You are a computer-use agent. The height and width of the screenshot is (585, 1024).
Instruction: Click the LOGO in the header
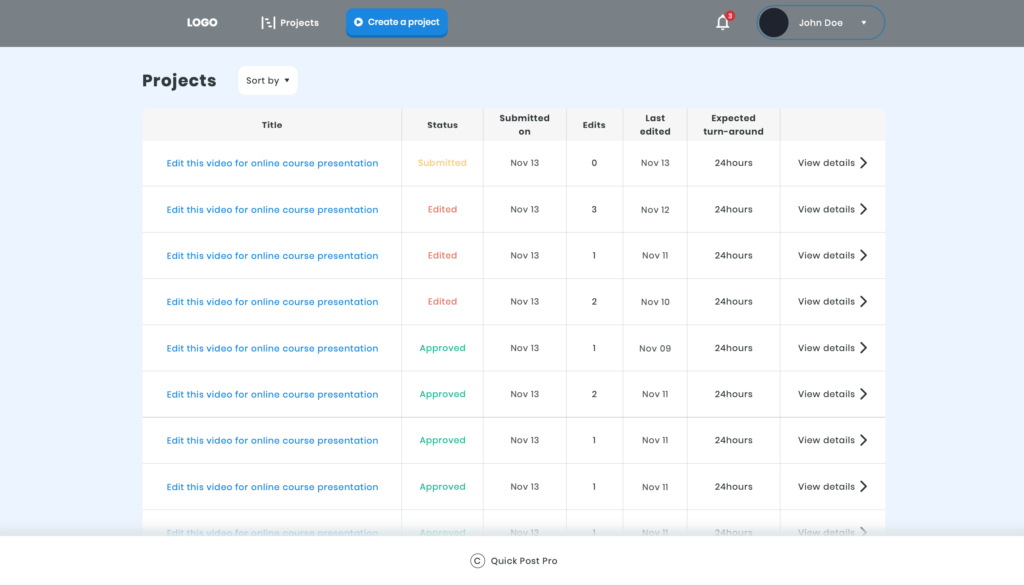click(x=202, y=22)
